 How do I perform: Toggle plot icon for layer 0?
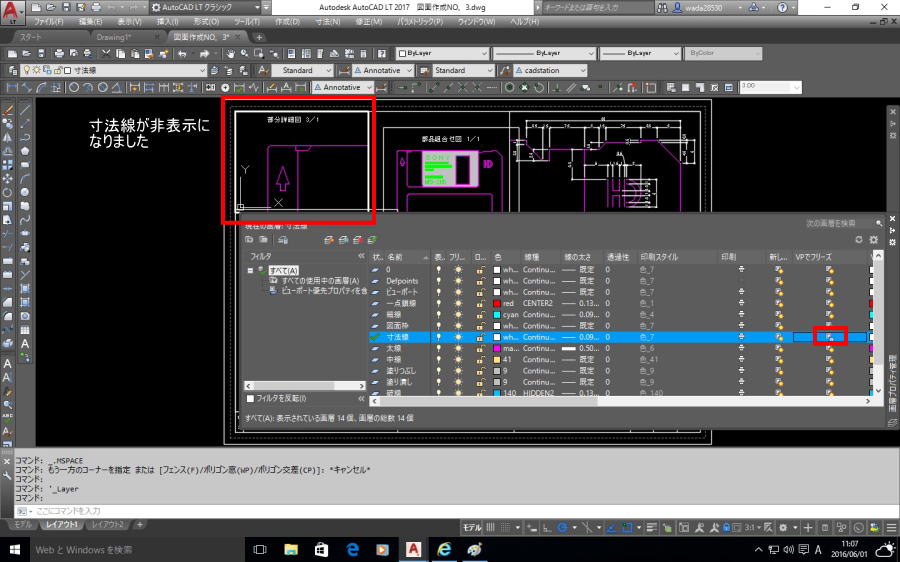point(741,269)
